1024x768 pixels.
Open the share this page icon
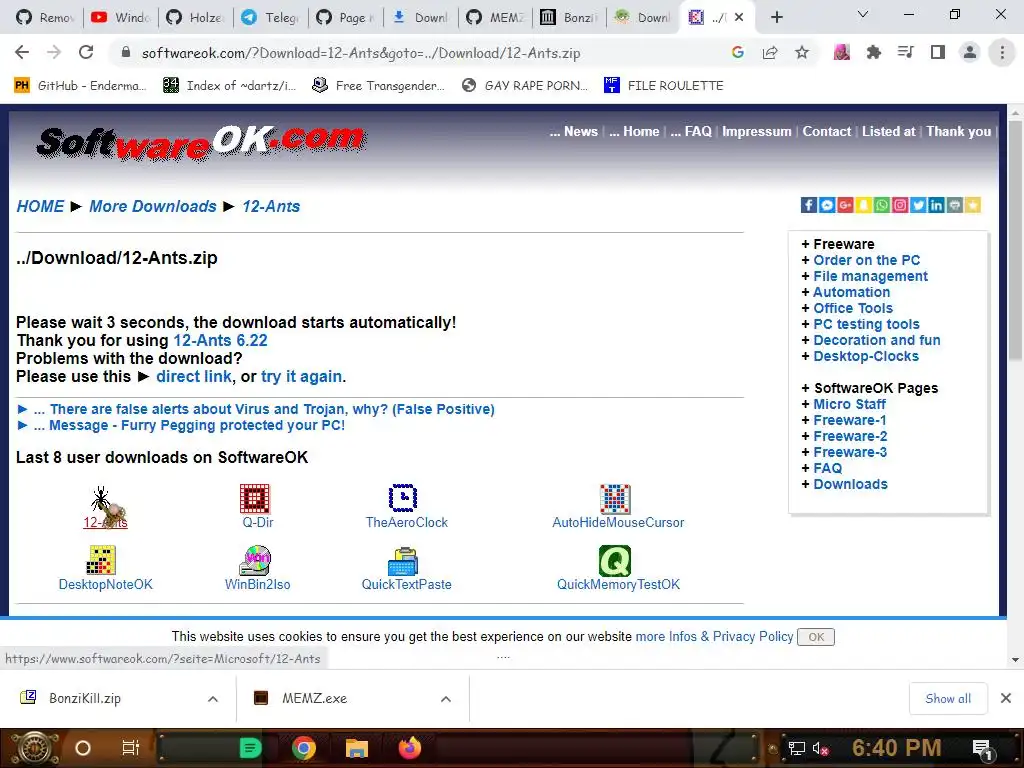(x=770, y=52)
